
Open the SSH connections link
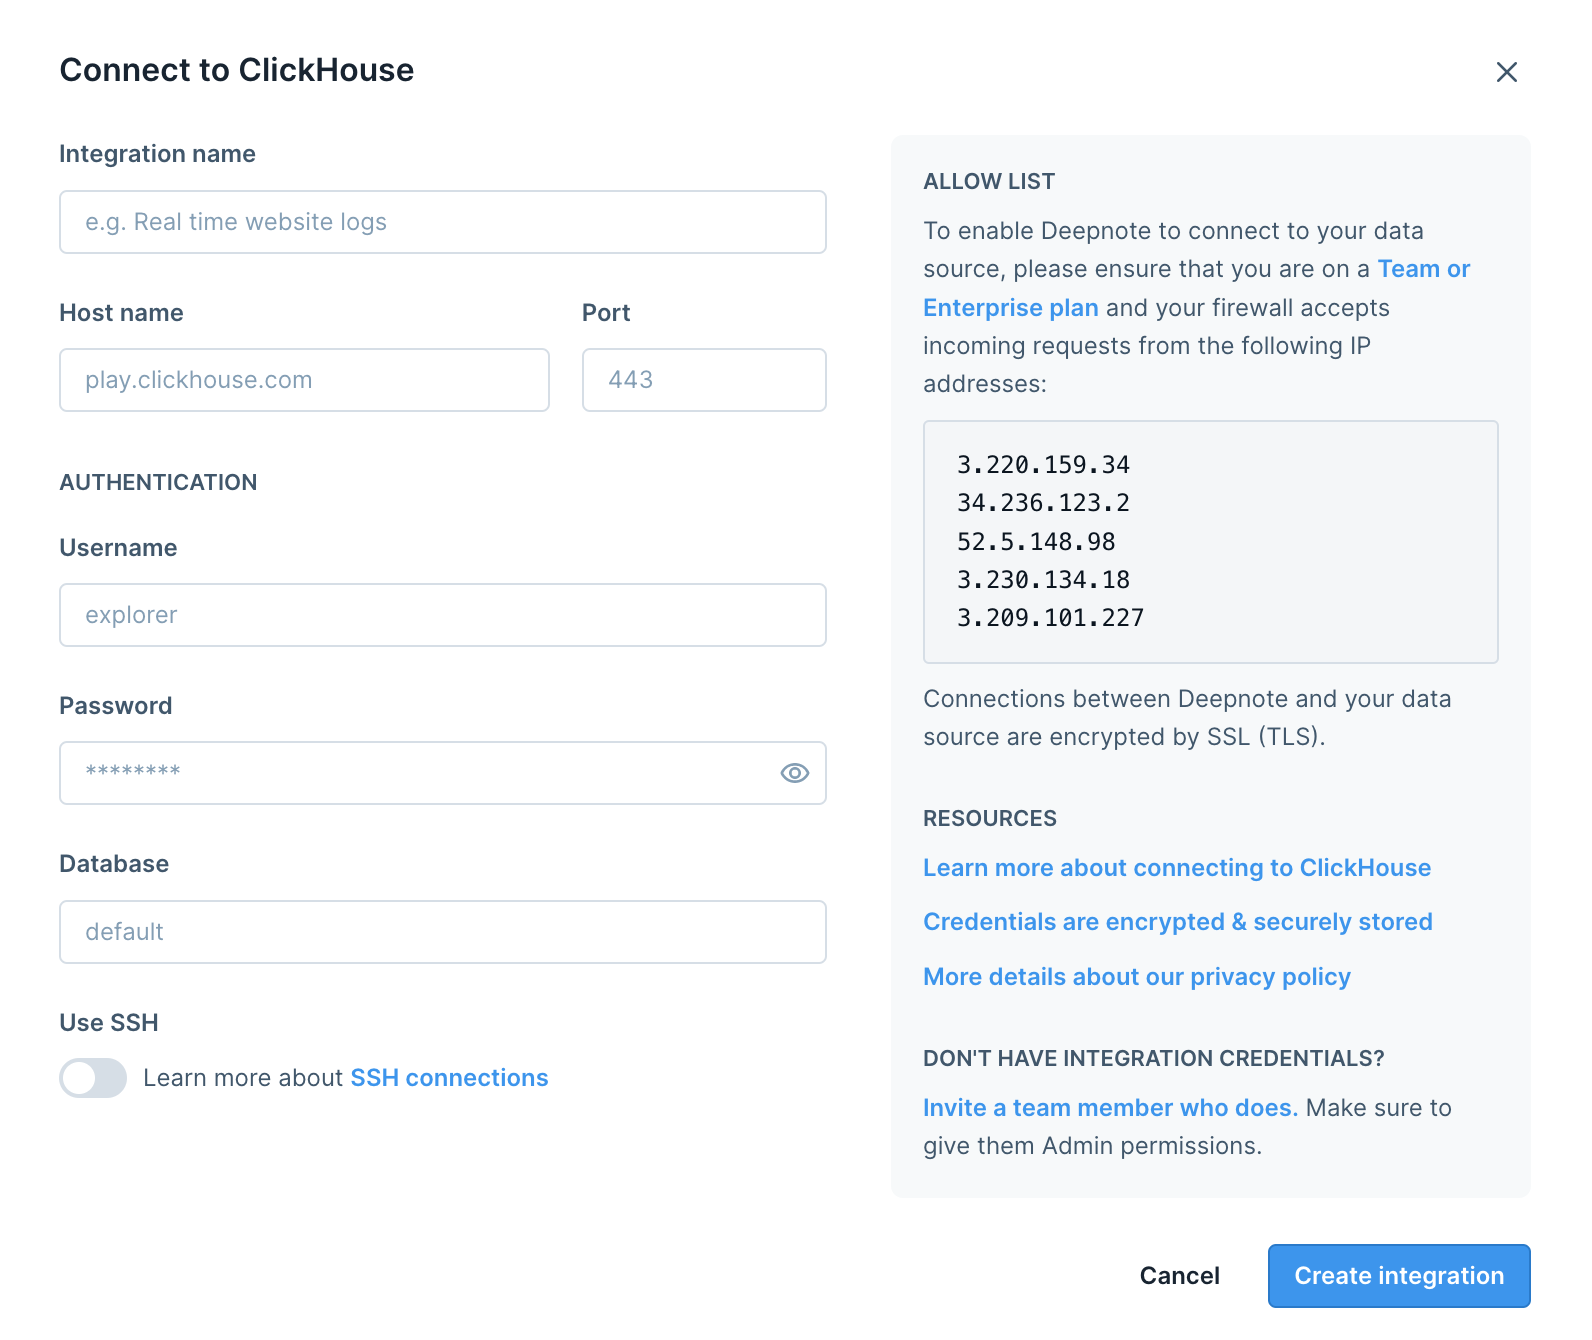(449, 1078)
